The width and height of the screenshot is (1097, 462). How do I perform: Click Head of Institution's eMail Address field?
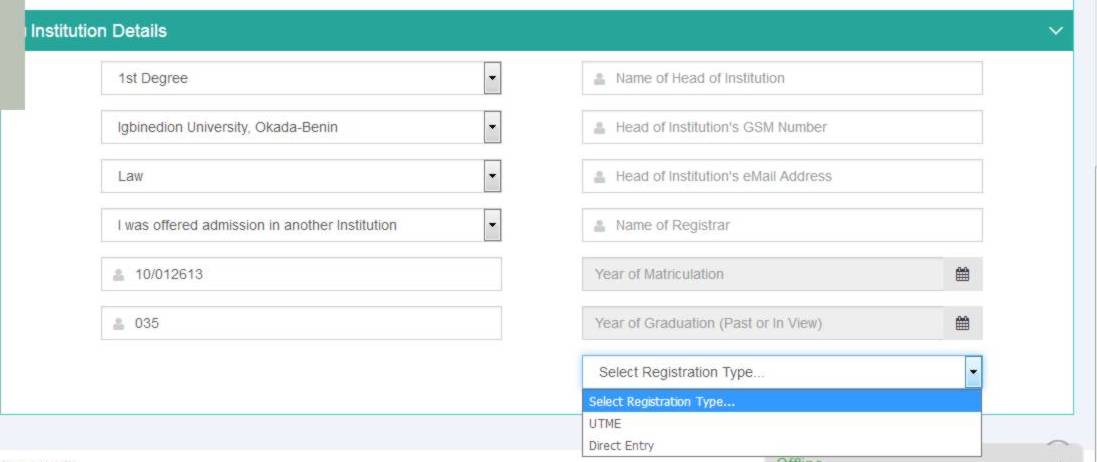(x=782, y=176)
